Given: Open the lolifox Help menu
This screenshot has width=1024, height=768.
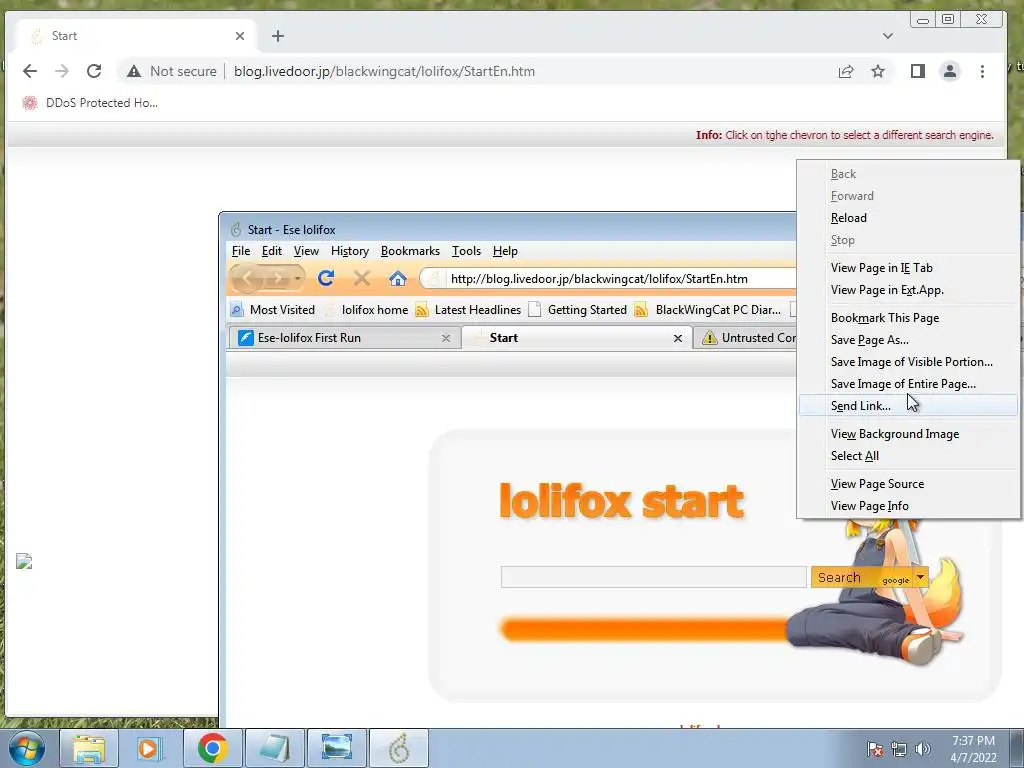Looking at the screenshot, I should tap(505, 251).
